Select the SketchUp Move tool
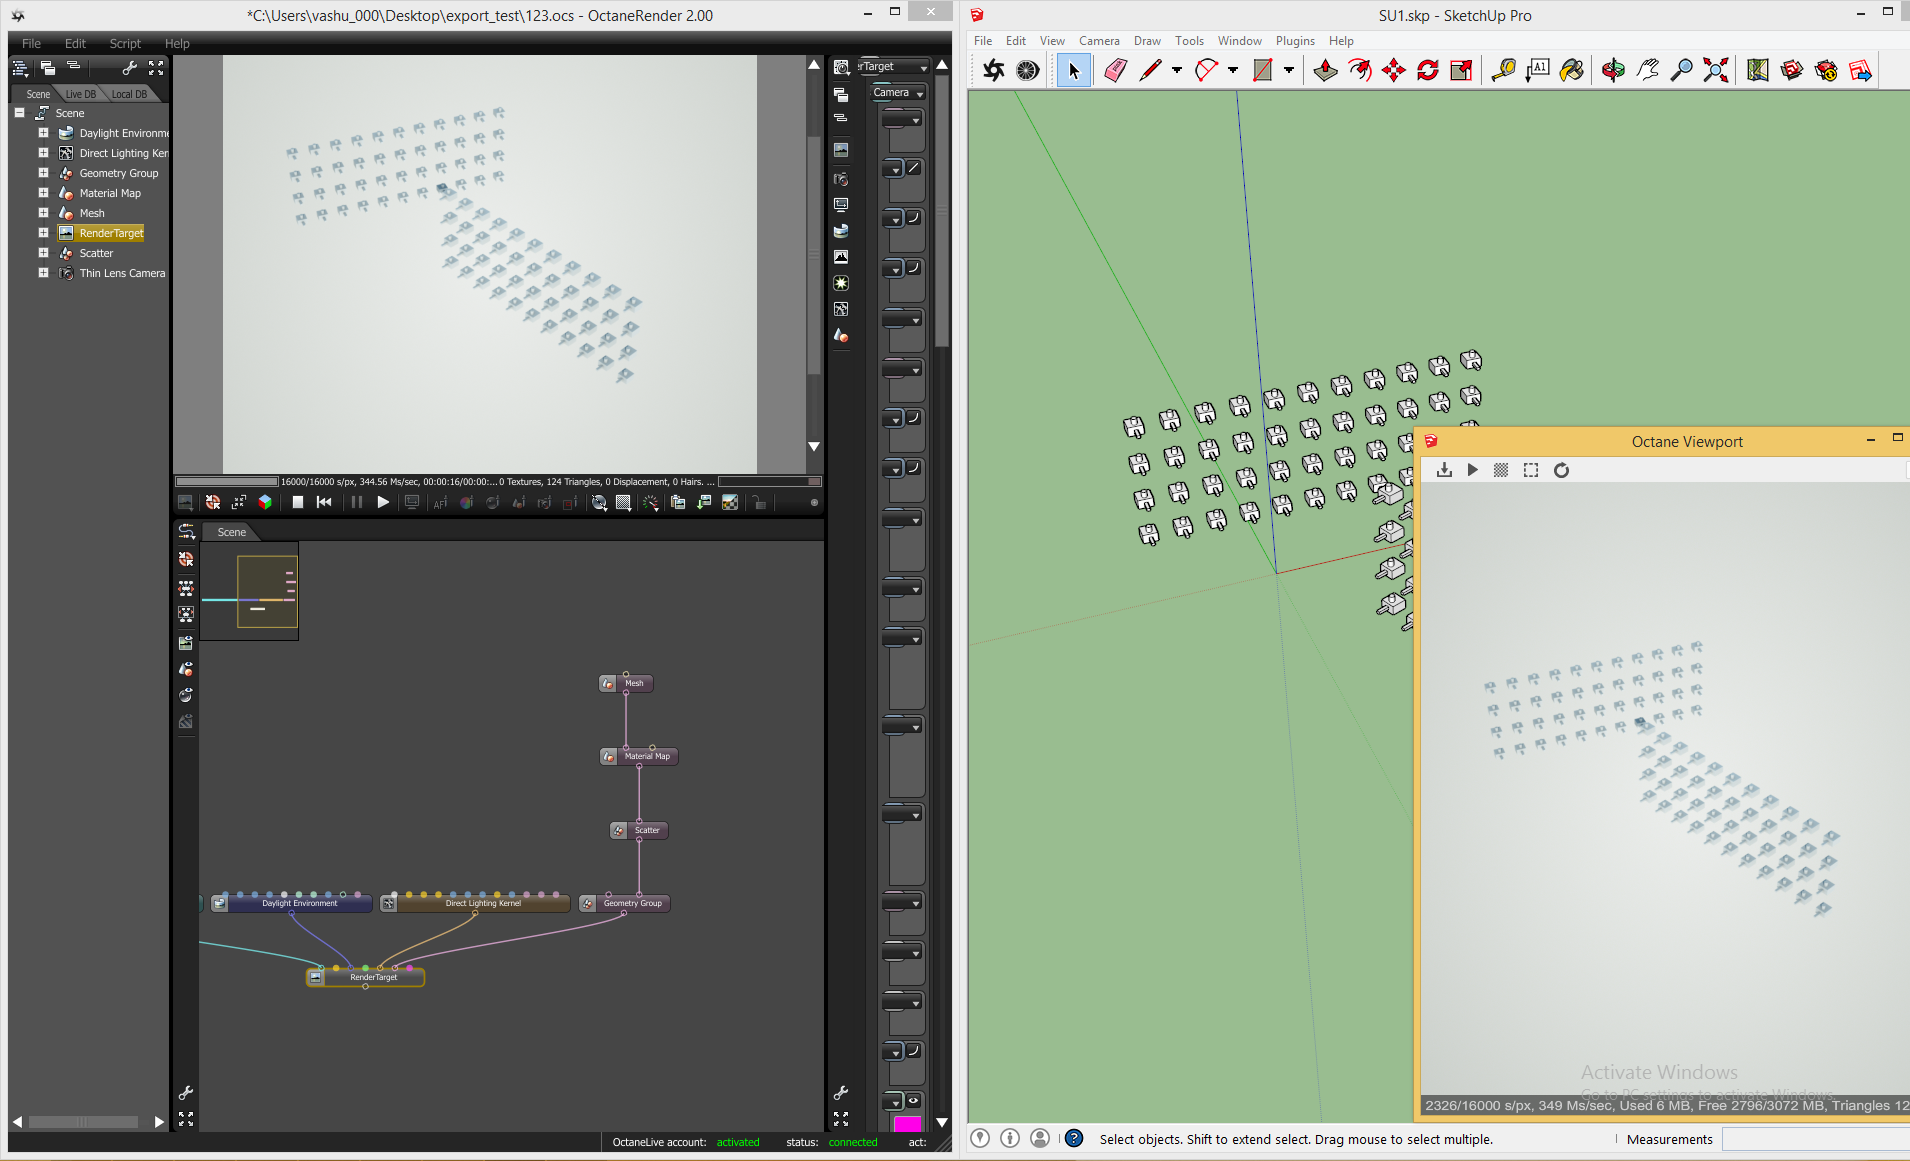The image size is (1910, 1161). click(1393, 70)
